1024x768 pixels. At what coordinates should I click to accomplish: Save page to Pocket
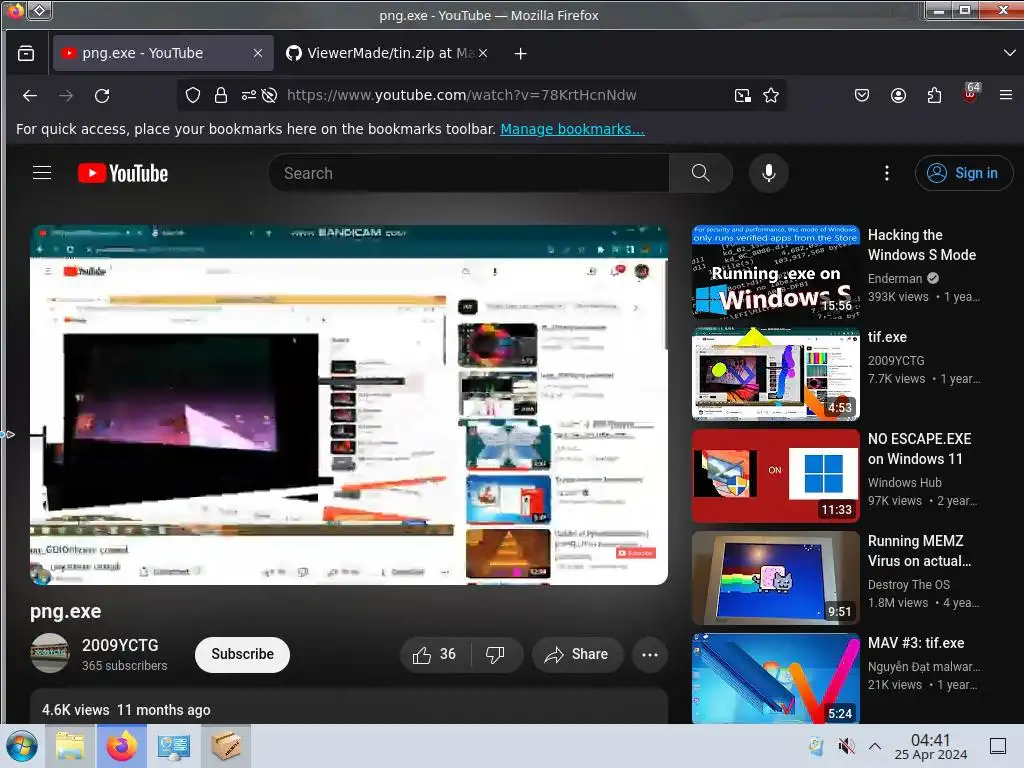[x=862, y=95]
